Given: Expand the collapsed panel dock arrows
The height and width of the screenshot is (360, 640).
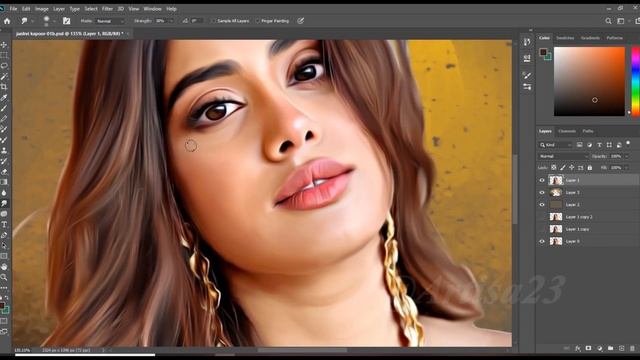Looking at the screenshot, I should 530,30.
